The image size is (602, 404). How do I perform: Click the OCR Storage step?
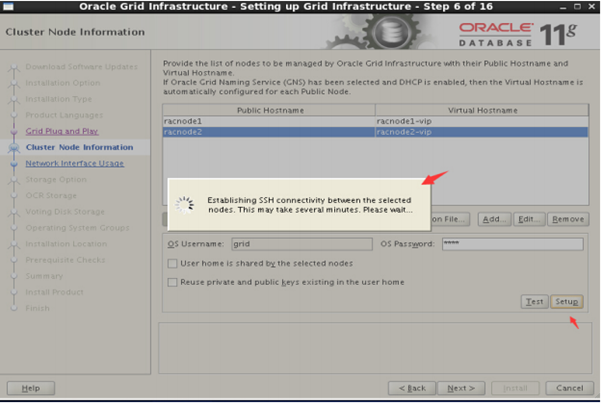[51, 196]
